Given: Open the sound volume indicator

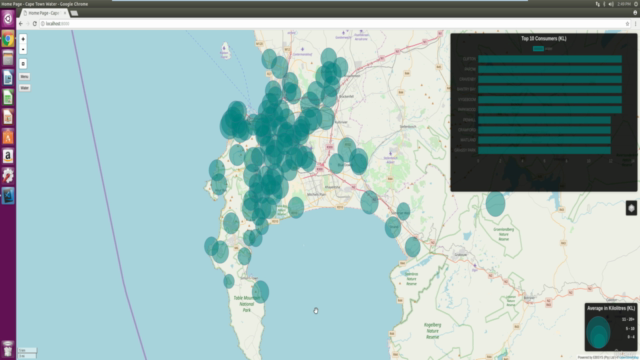Looking at the screenshot, I should 611,4.
